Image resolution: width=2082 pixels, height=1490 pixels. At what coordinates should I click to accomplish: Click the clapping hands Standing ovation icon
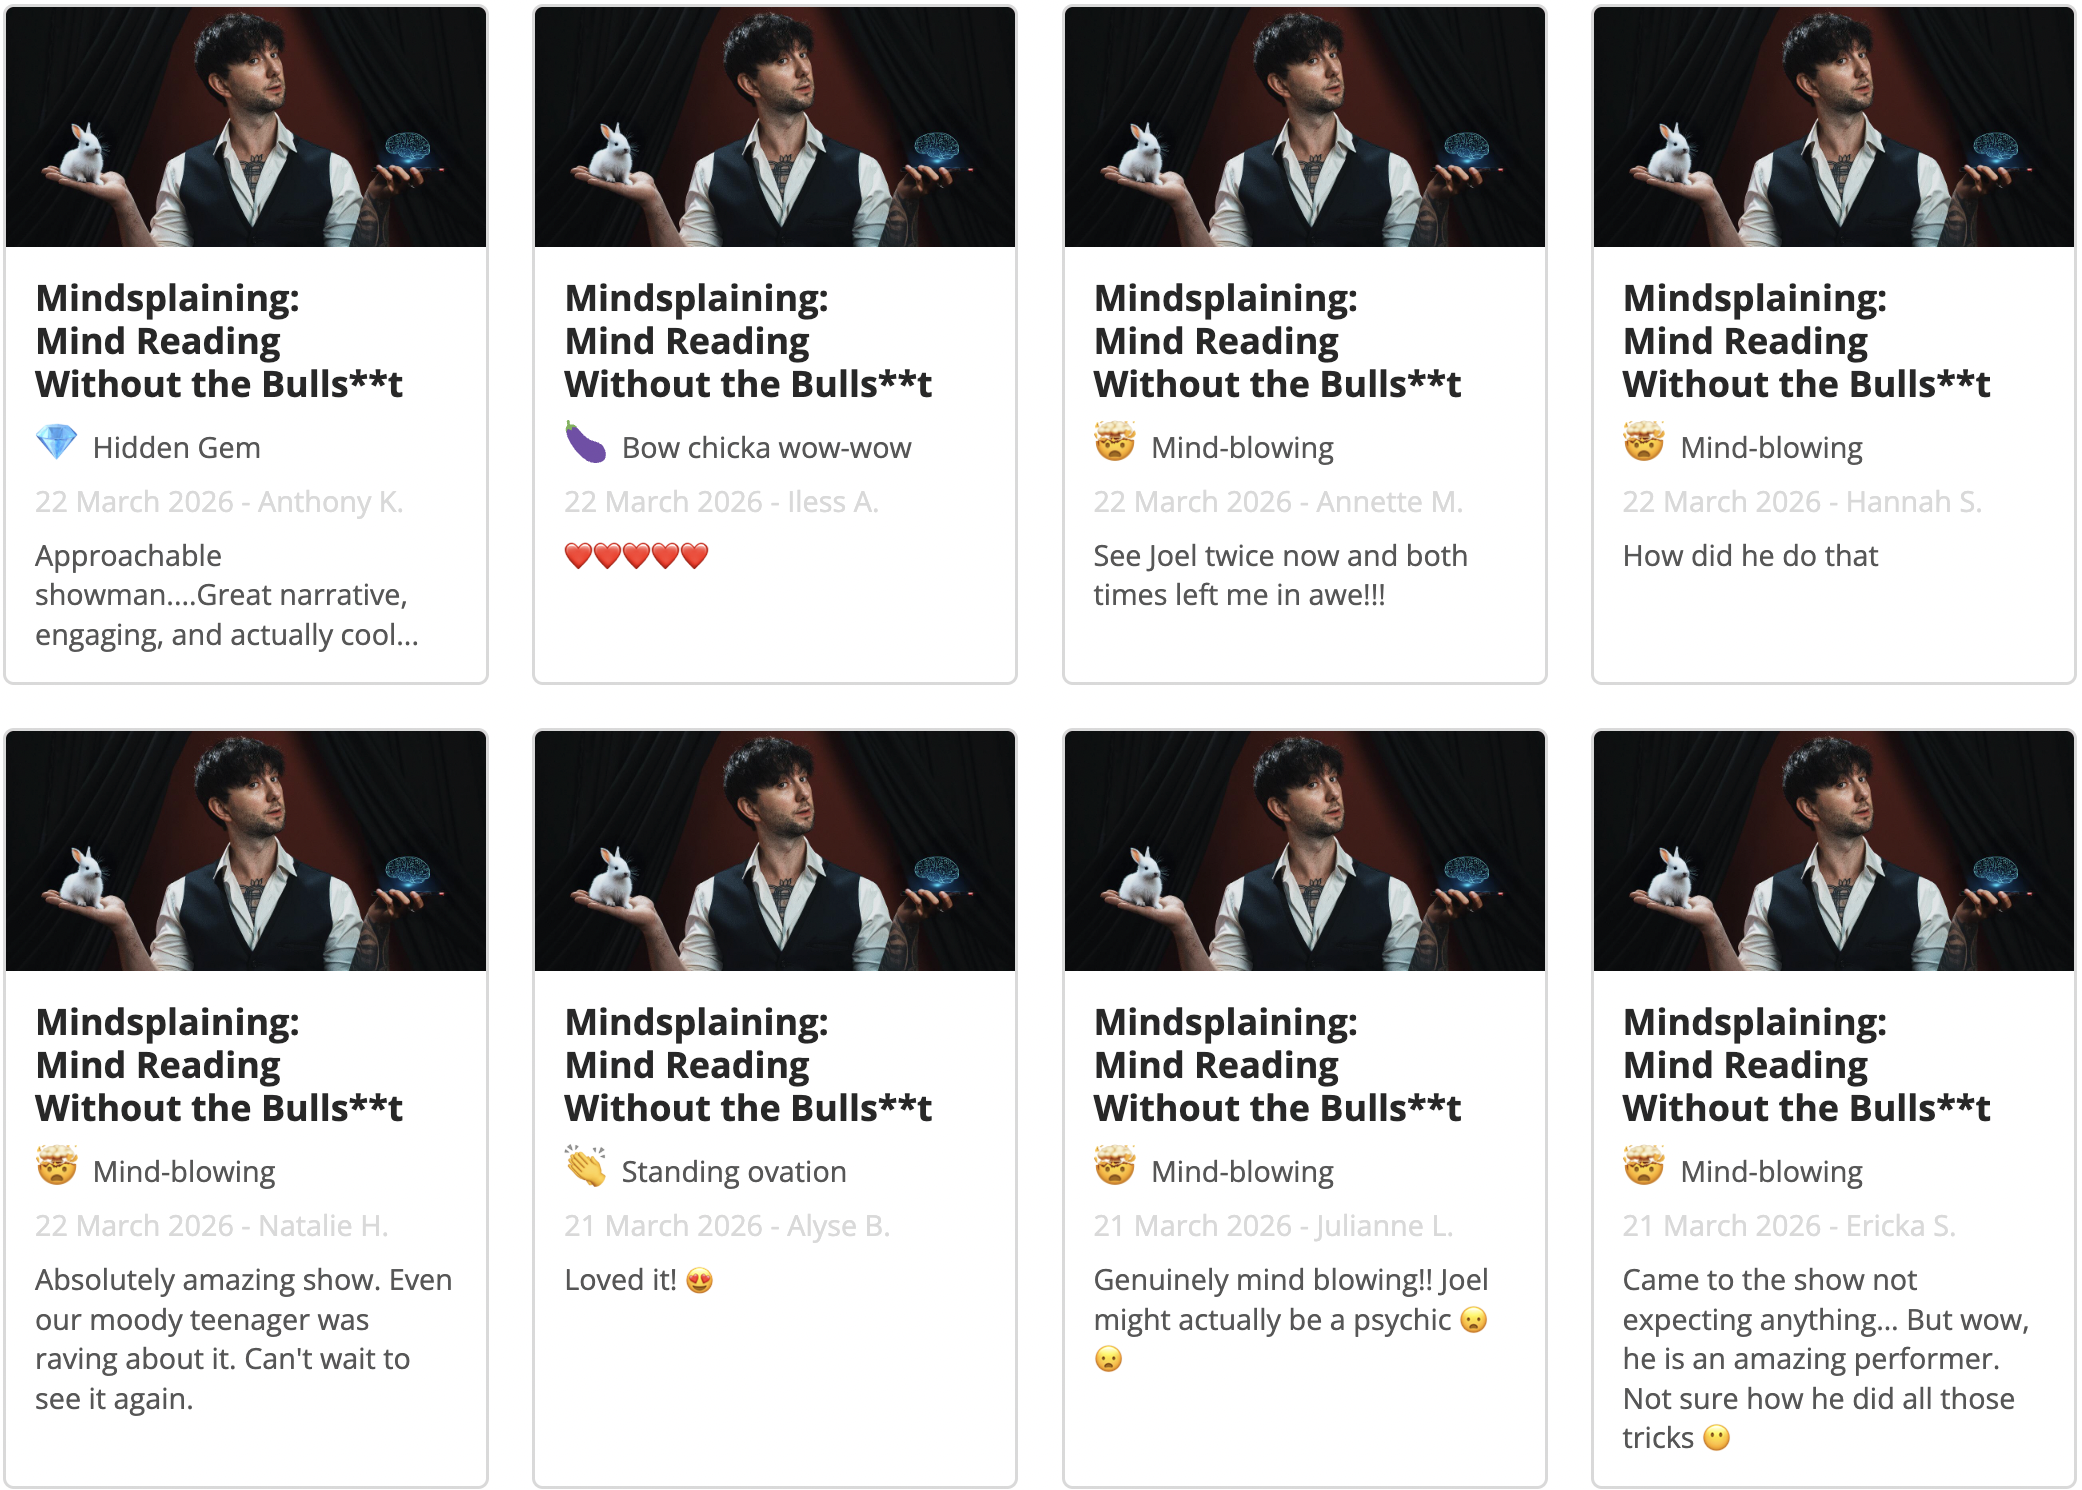click(x=586, y=1166)
